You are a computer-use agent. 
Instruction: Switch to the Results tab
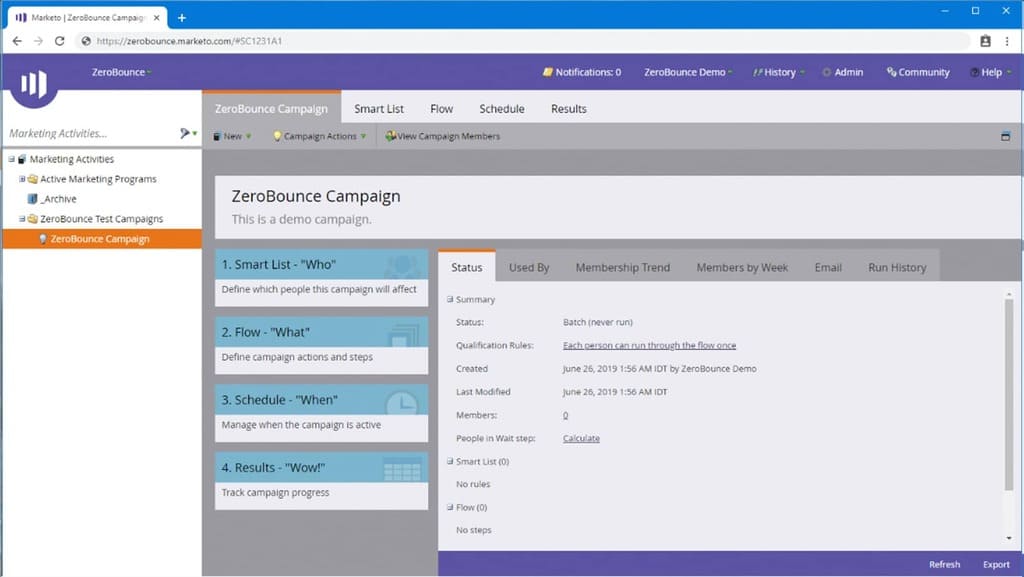569,108
